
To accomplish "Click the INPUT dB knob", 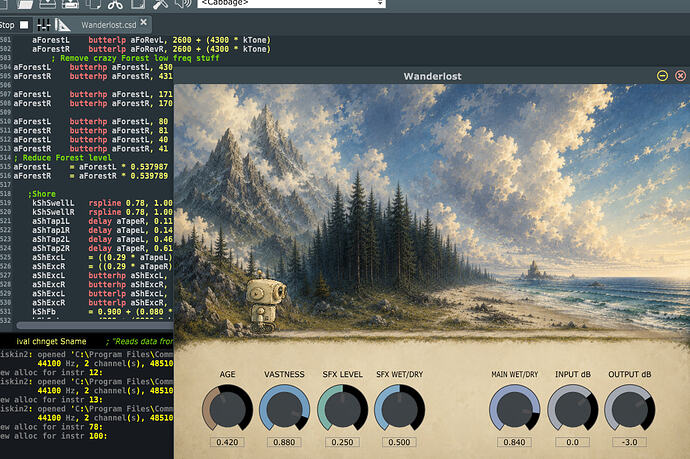I will pyautogui.click(x=573, y=408).
